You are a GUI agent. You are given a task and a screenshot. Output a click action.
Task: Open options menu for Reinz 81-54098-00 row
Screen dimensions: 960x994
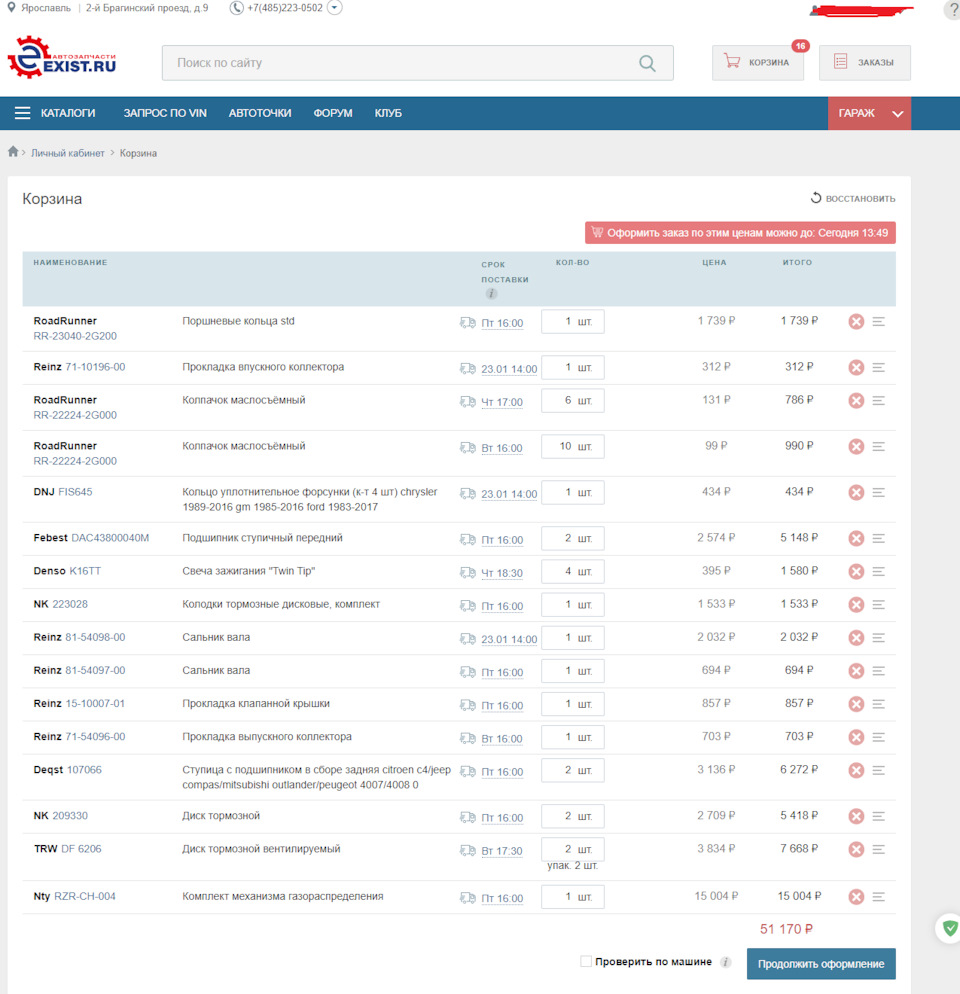coord(878,638)
